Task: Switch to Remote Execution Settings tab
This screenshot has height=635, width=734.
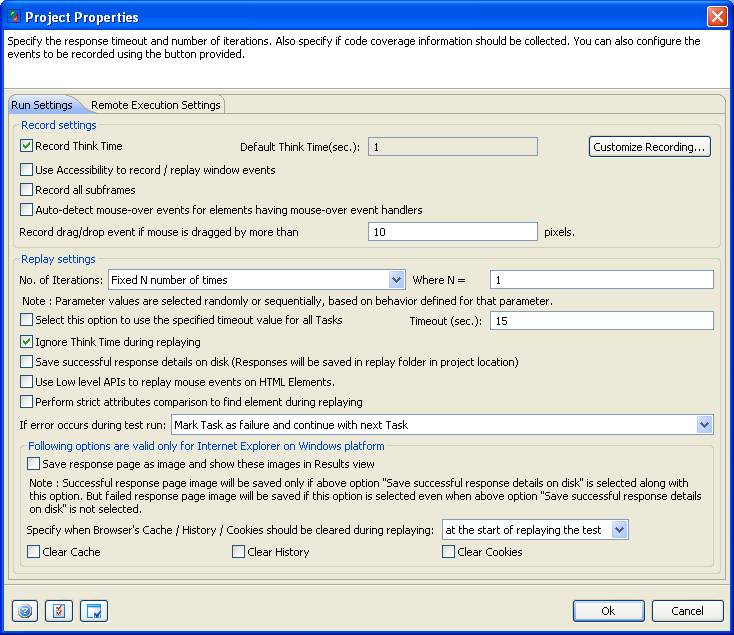Action: (155, 105)
